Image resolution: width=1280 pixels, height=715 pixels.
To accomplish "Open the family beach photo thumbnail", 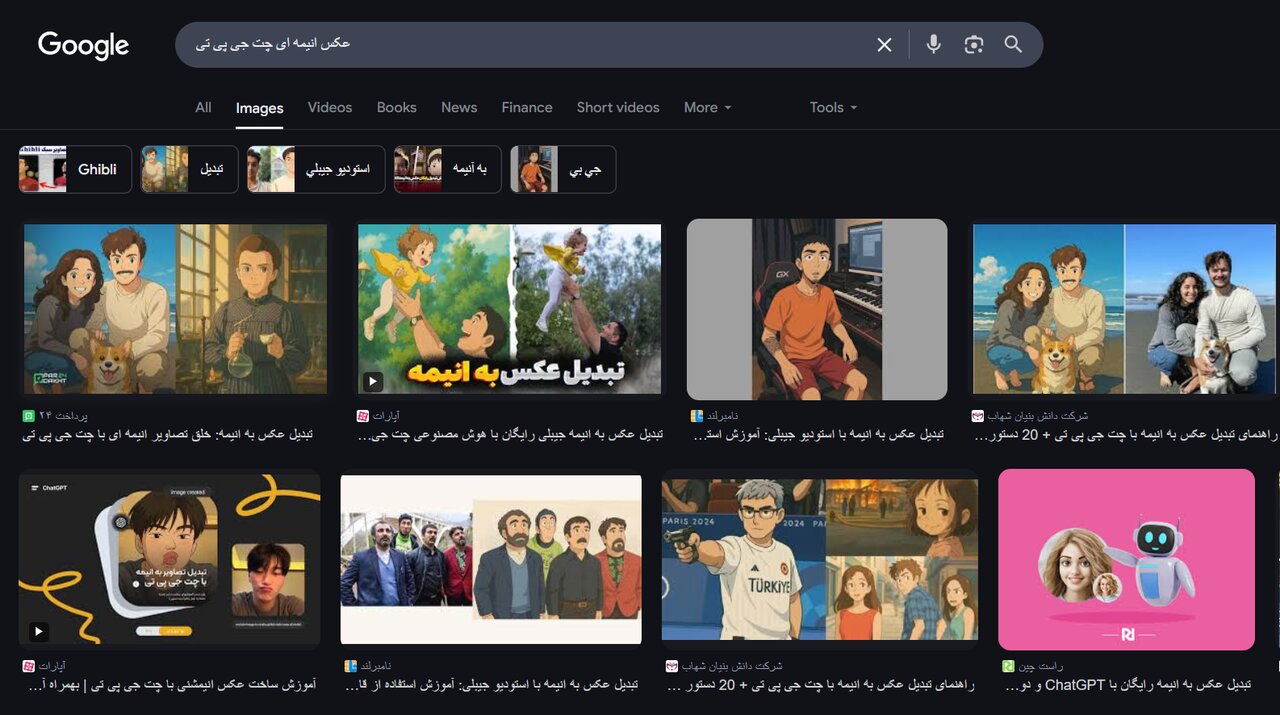I will coord(1123,307).
